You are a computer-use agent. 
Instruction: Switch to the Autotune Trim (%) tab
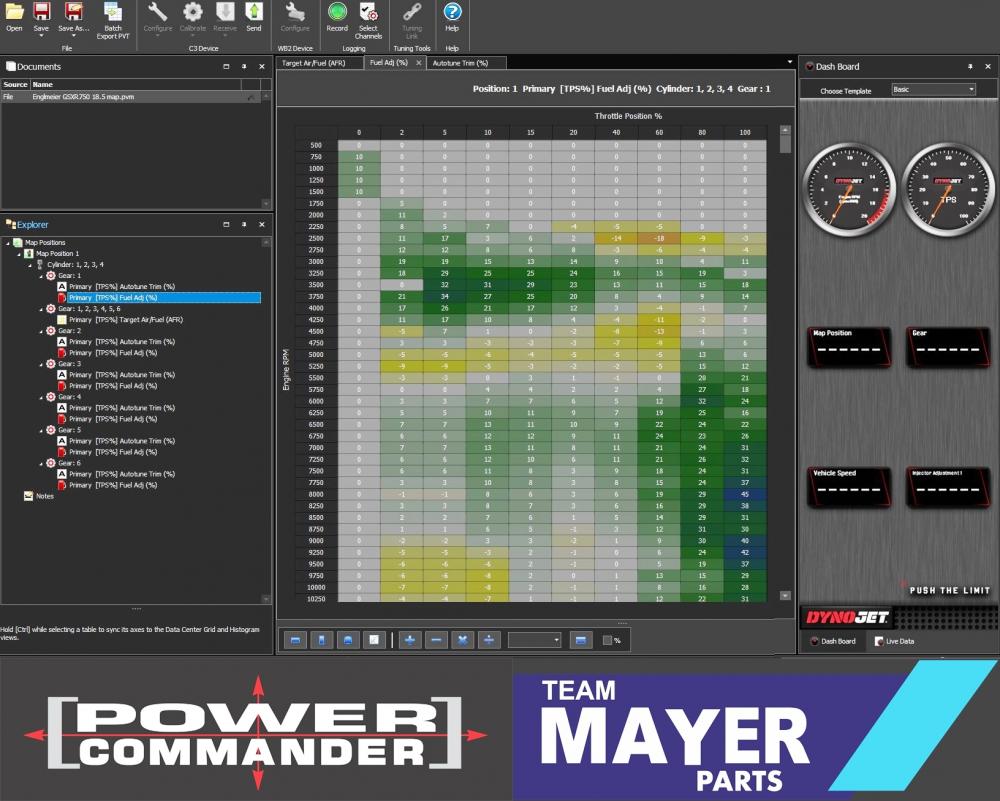point(462,62)
